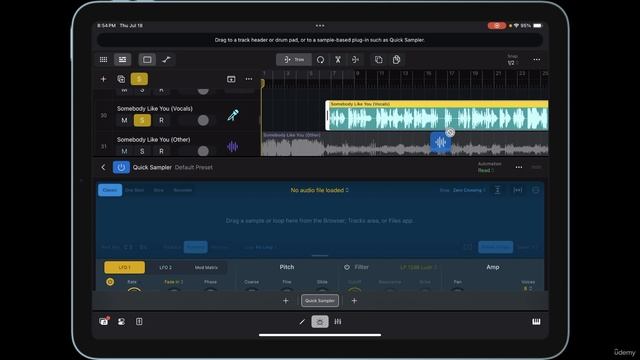
Task: Select the LFO 1 tab
Action: (x=124, y=267)
